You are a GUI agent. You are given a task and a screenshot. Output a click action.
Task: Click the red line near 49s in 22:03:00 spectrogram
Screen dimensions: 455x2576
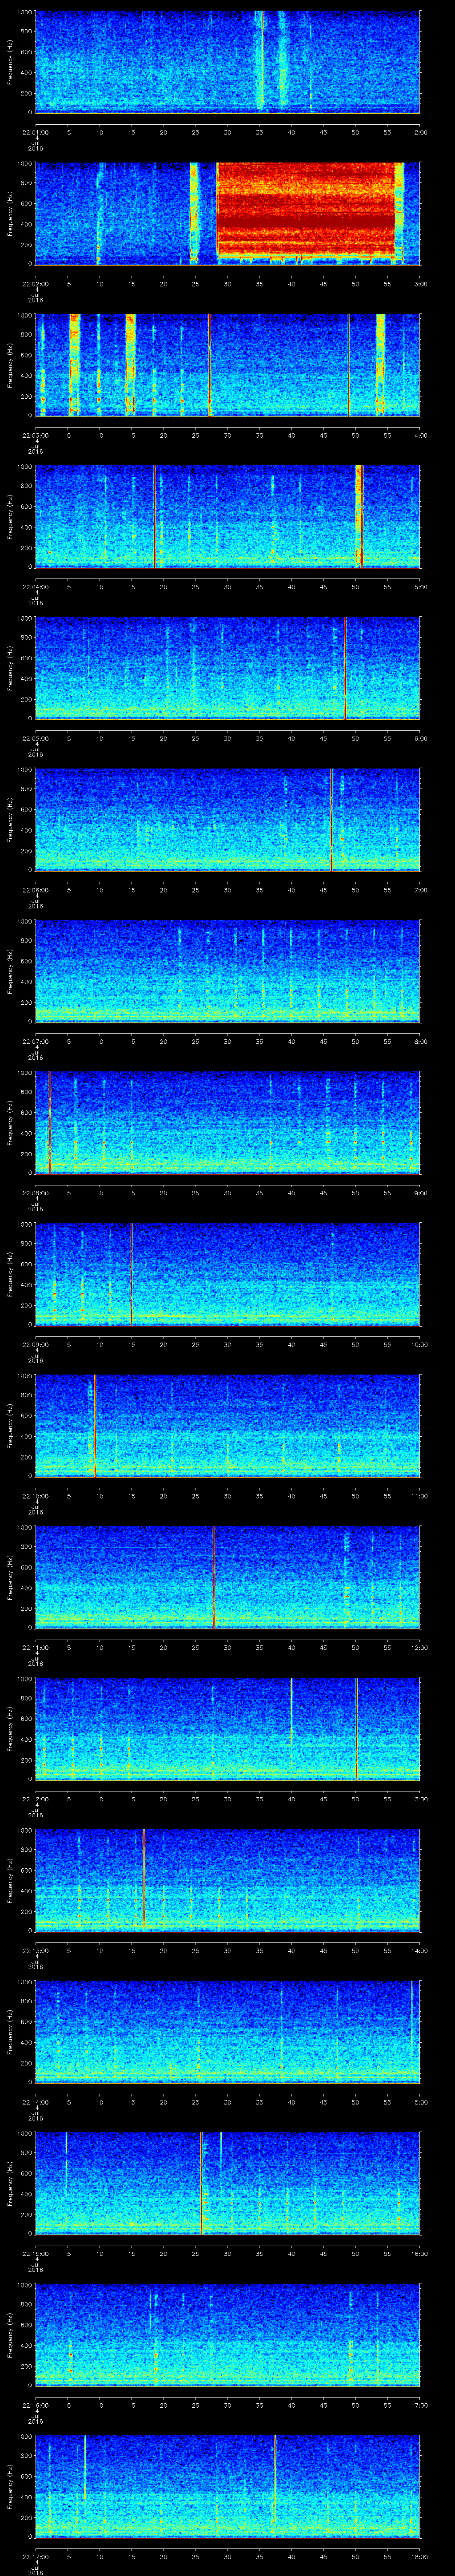pos(348,364)
